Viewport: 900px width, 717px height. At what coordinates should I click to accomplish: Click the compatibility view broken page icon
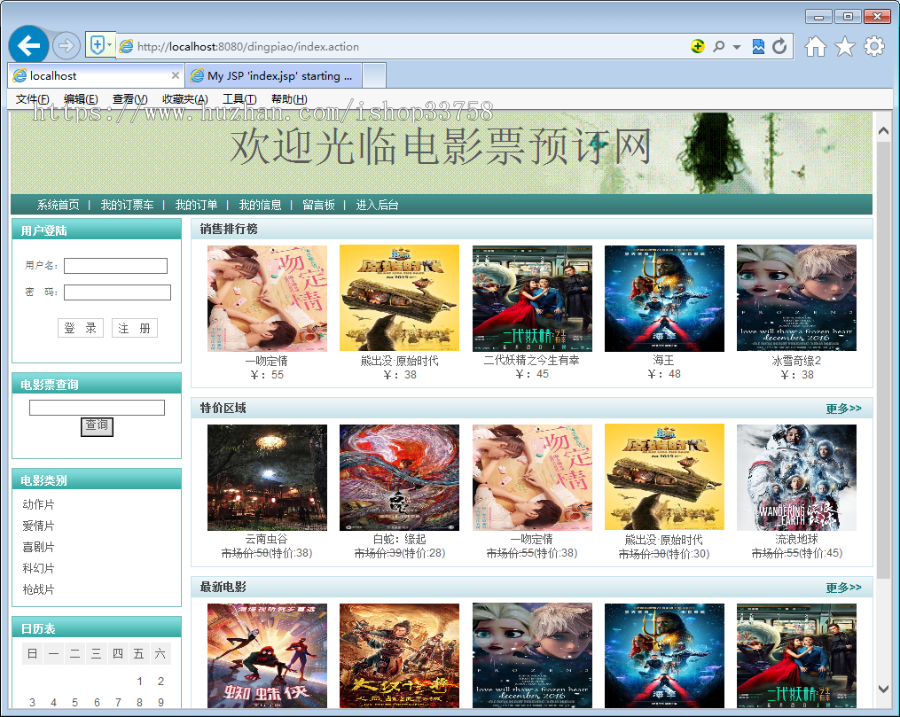pos(758,46)
